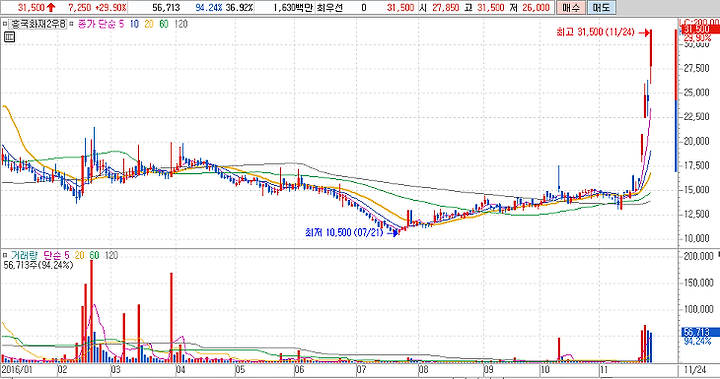Select the 20-day price moving average label
This screenshot has width=720, height=379.
[x=149, y=24]
